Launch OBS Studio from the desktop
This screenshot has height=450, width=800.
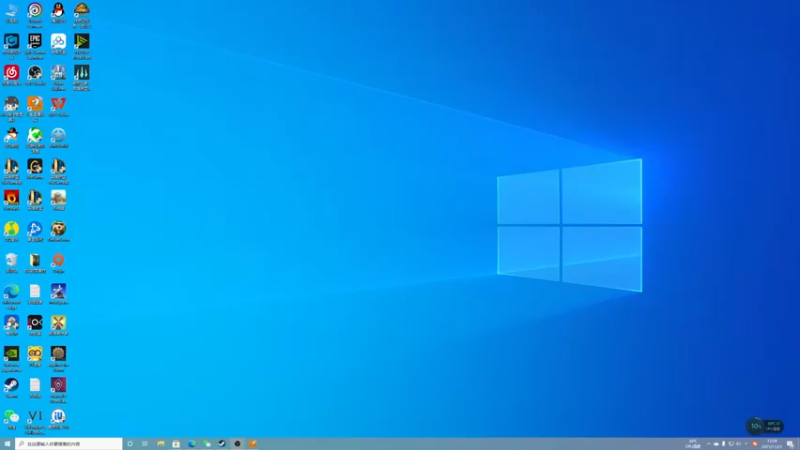coord(35,72)
